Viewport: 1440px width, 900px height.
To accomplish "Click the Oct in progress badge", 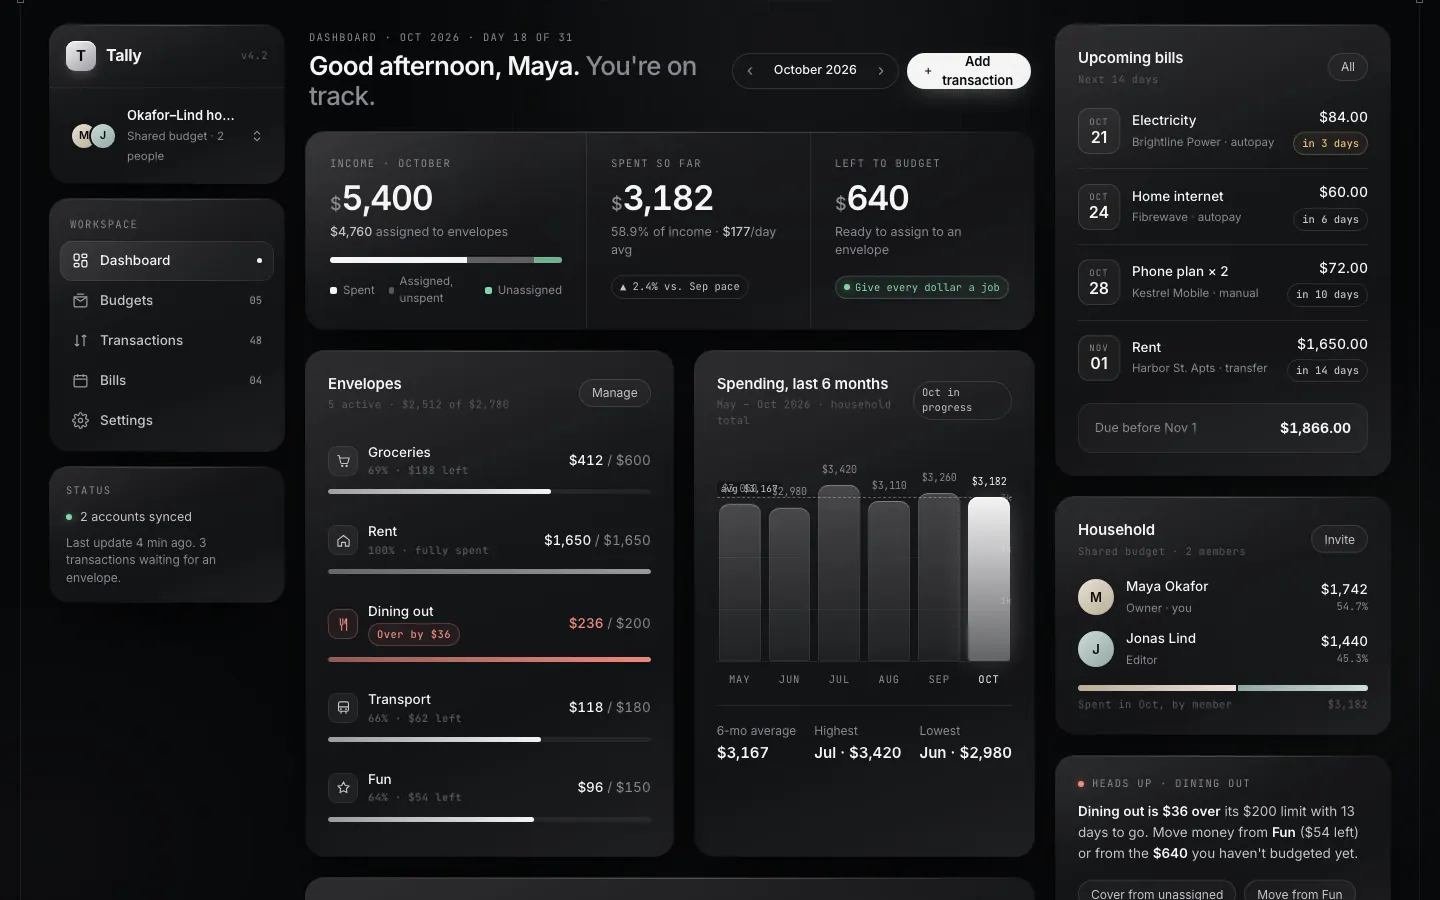I will 962,400.
